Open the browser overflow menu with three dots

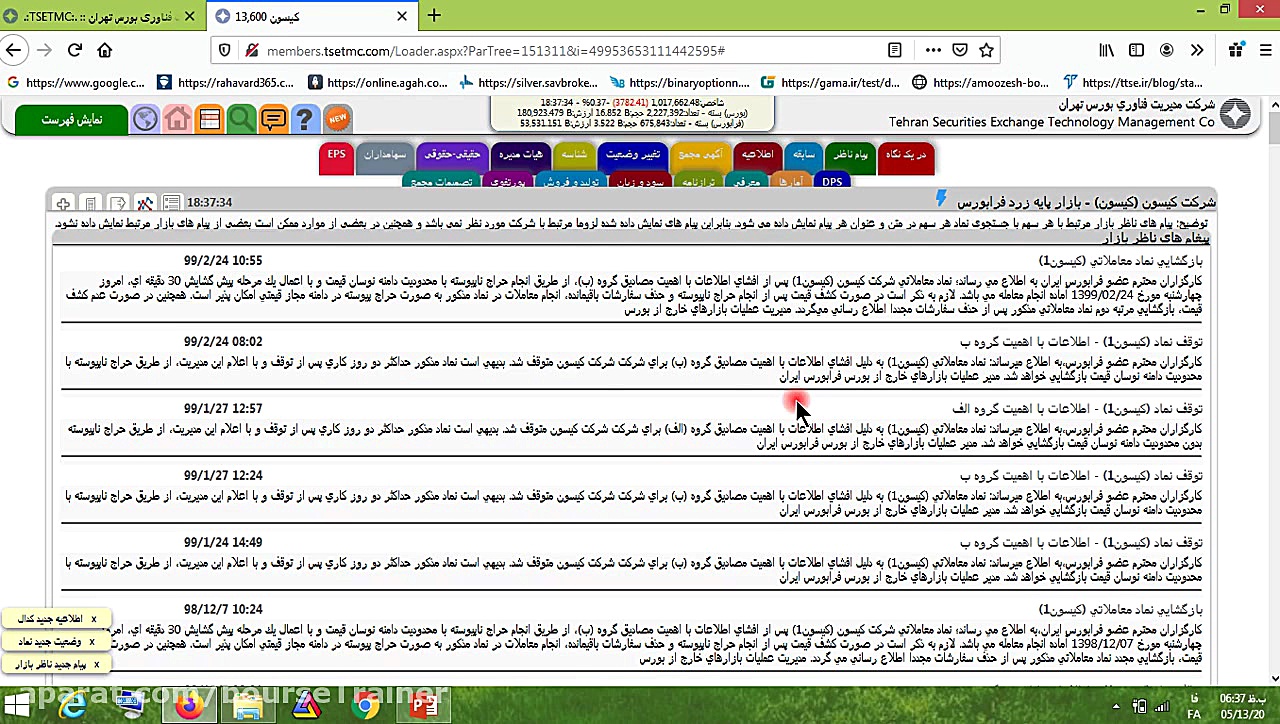tap(932, 50)
